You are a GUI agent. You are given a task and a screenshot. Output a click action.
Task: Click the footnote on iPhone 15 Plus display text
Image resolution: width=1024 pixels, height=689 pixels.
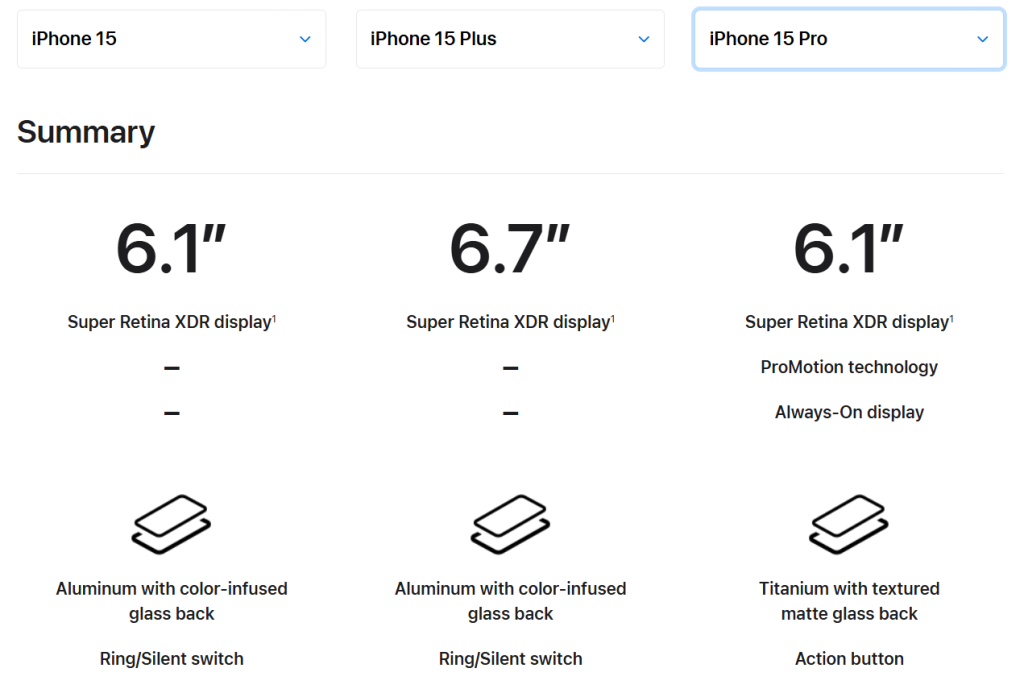click(612, 316)
